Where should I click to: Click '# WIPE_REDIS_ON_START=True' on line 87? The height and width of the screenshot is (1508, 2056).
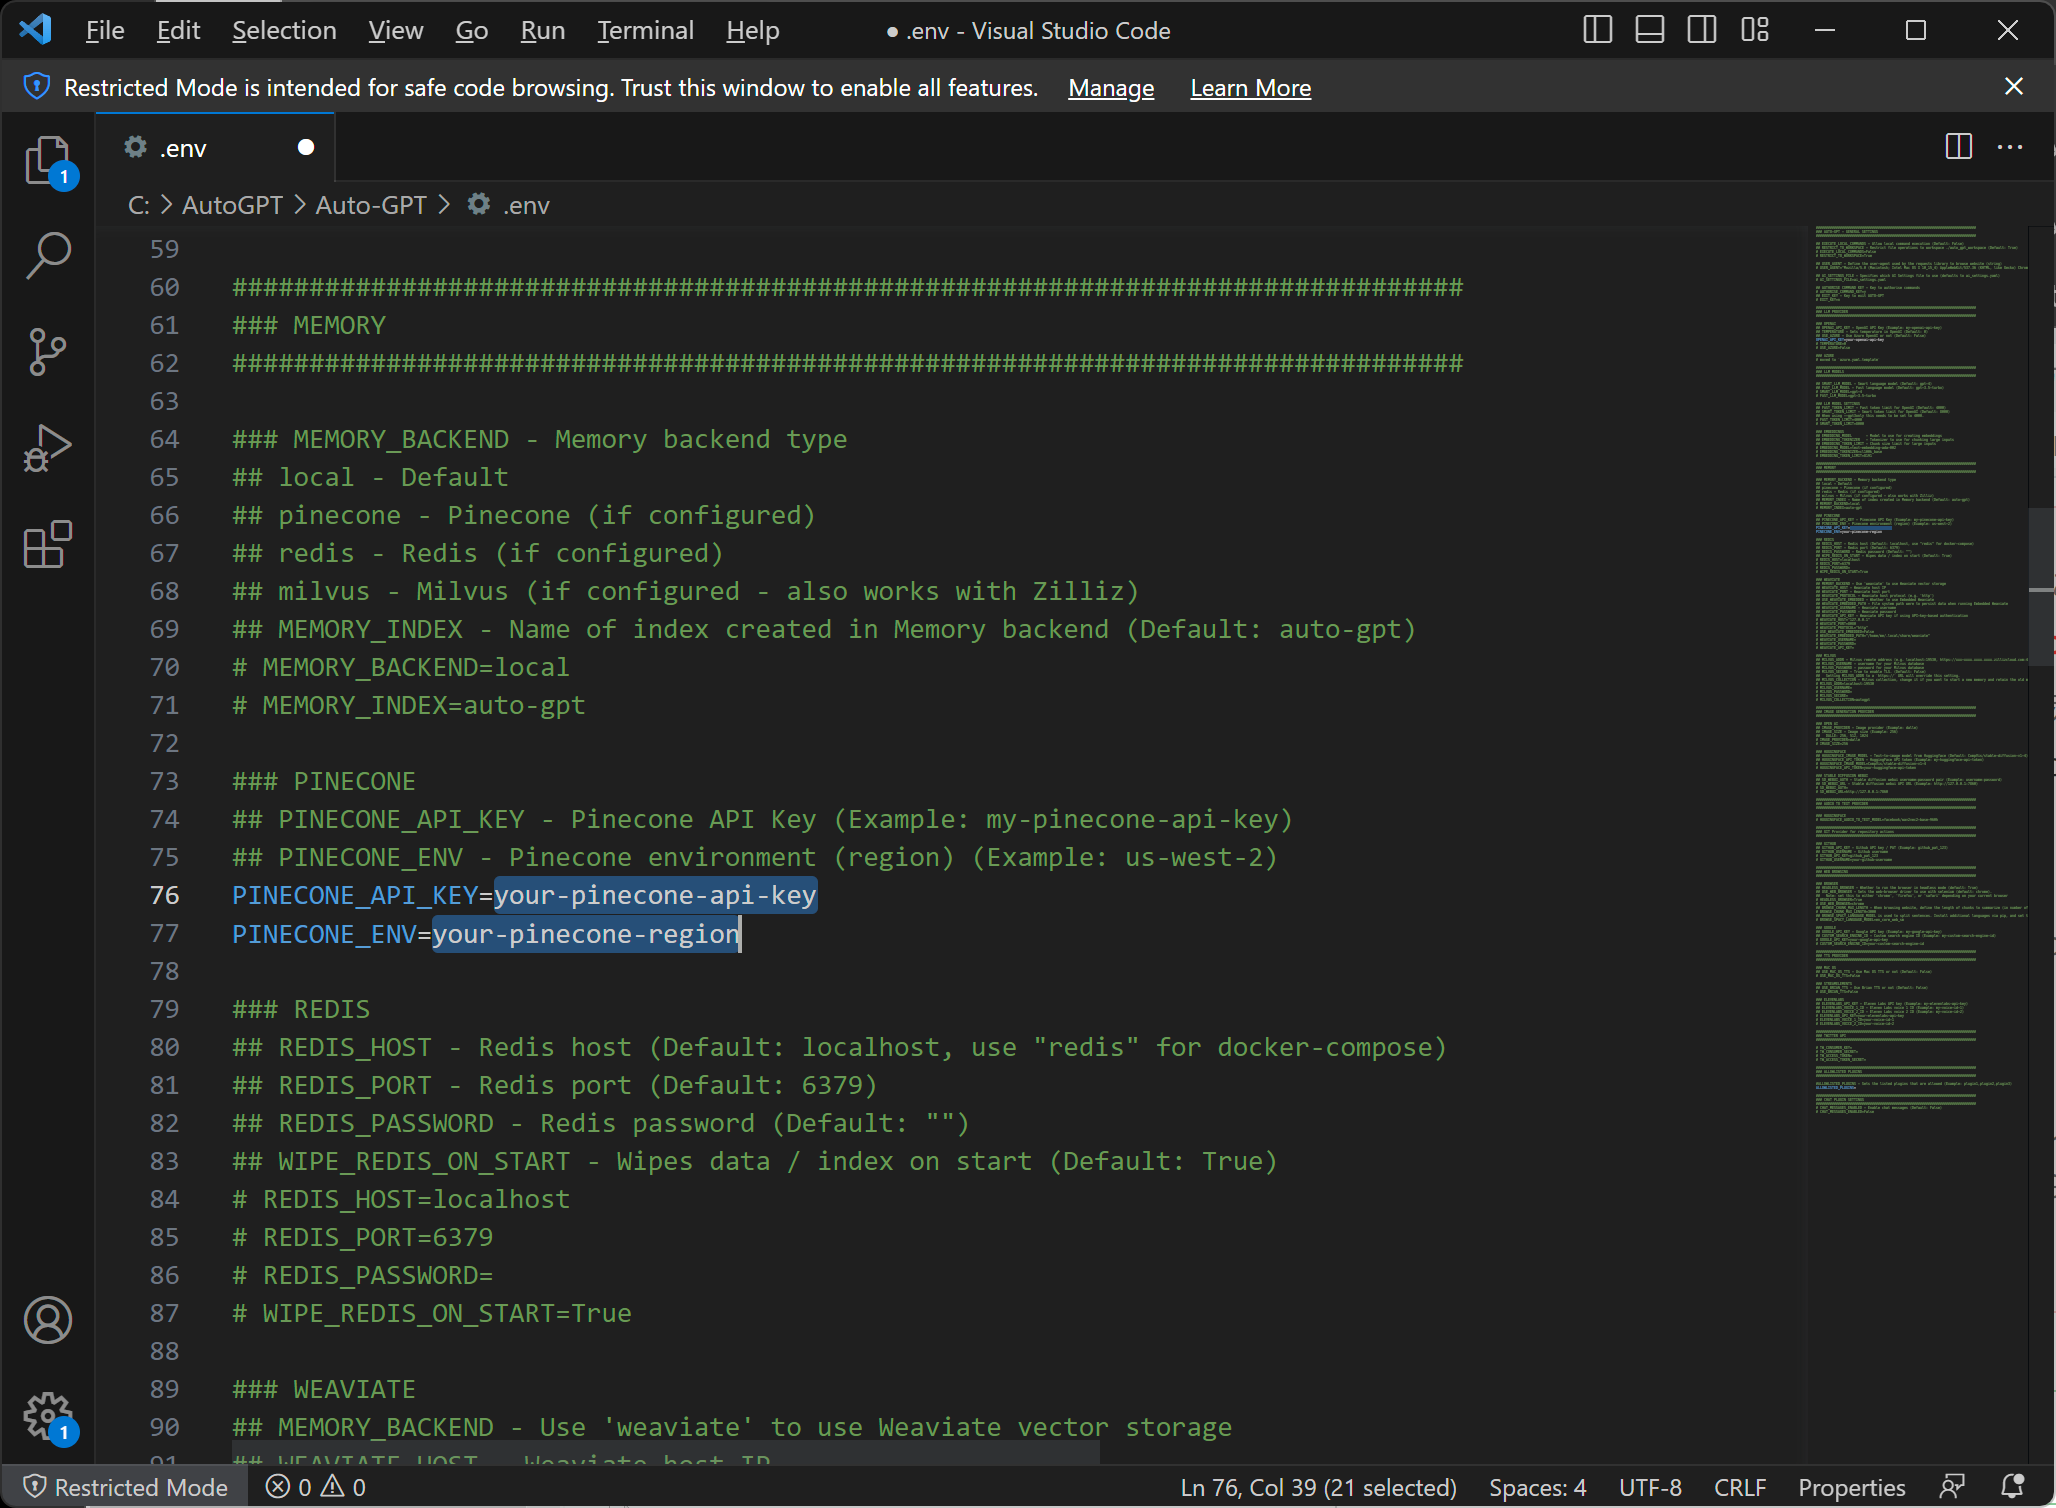coord(431,1313)
